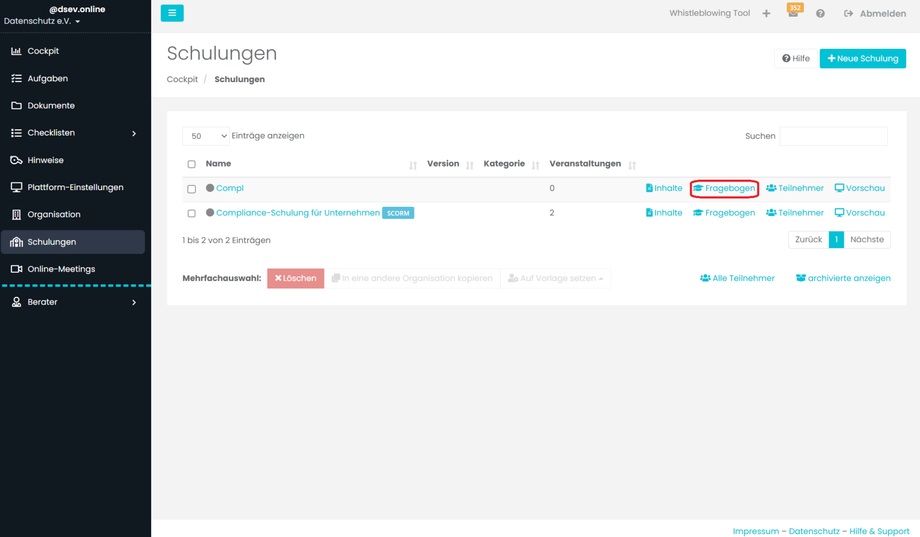Check the Compliance-Schulung für Unternehmen row checkbox
Screen dimensions: 920x537
click(x=191, y=214)
